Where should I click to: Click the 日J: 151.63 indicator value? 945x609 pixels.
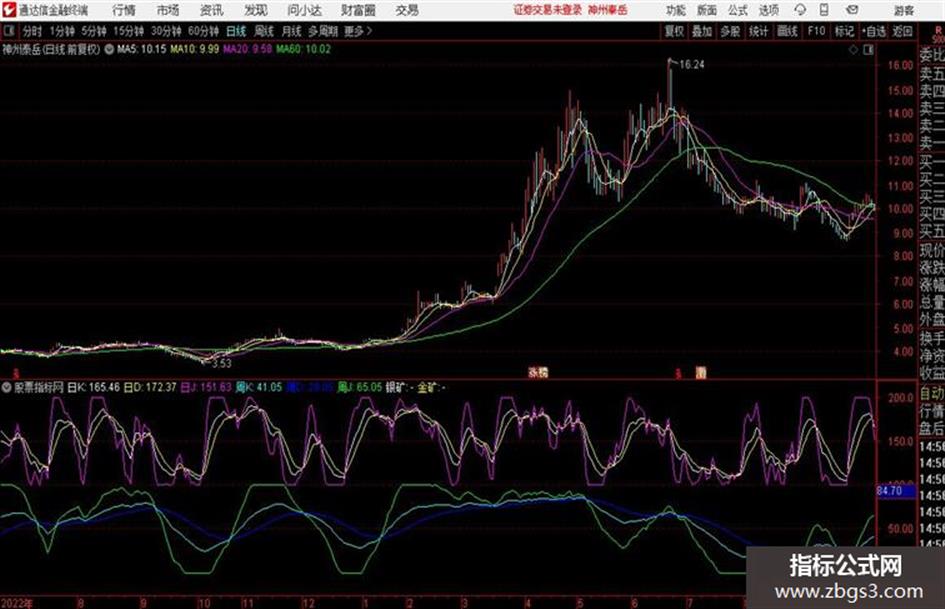(x=206, y=387)
